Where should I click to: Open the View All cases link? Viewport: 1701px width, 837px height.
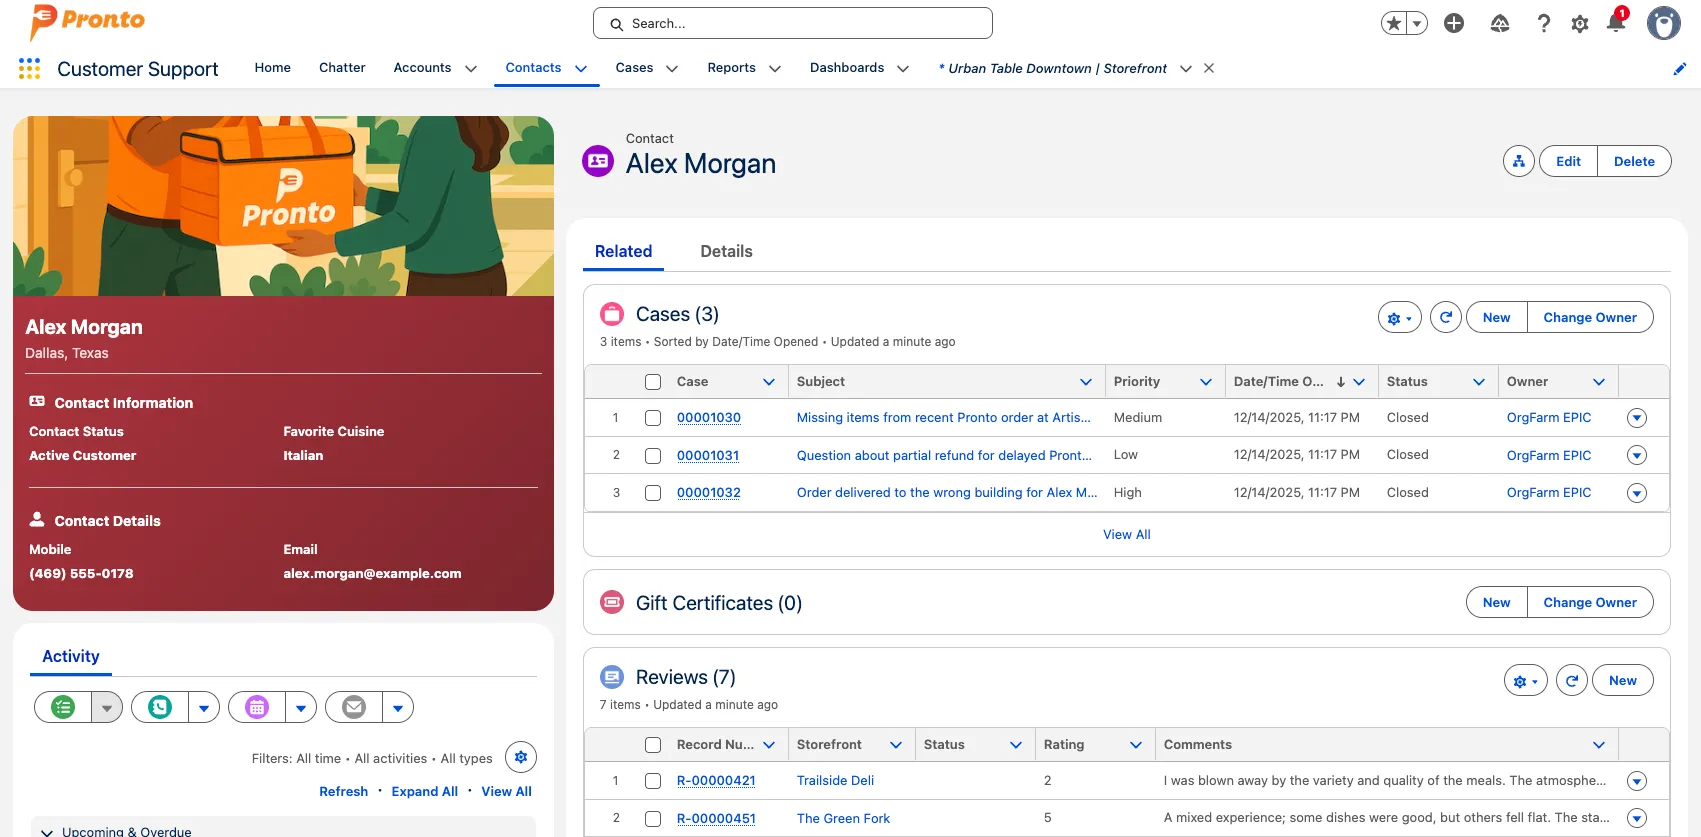1126,535
